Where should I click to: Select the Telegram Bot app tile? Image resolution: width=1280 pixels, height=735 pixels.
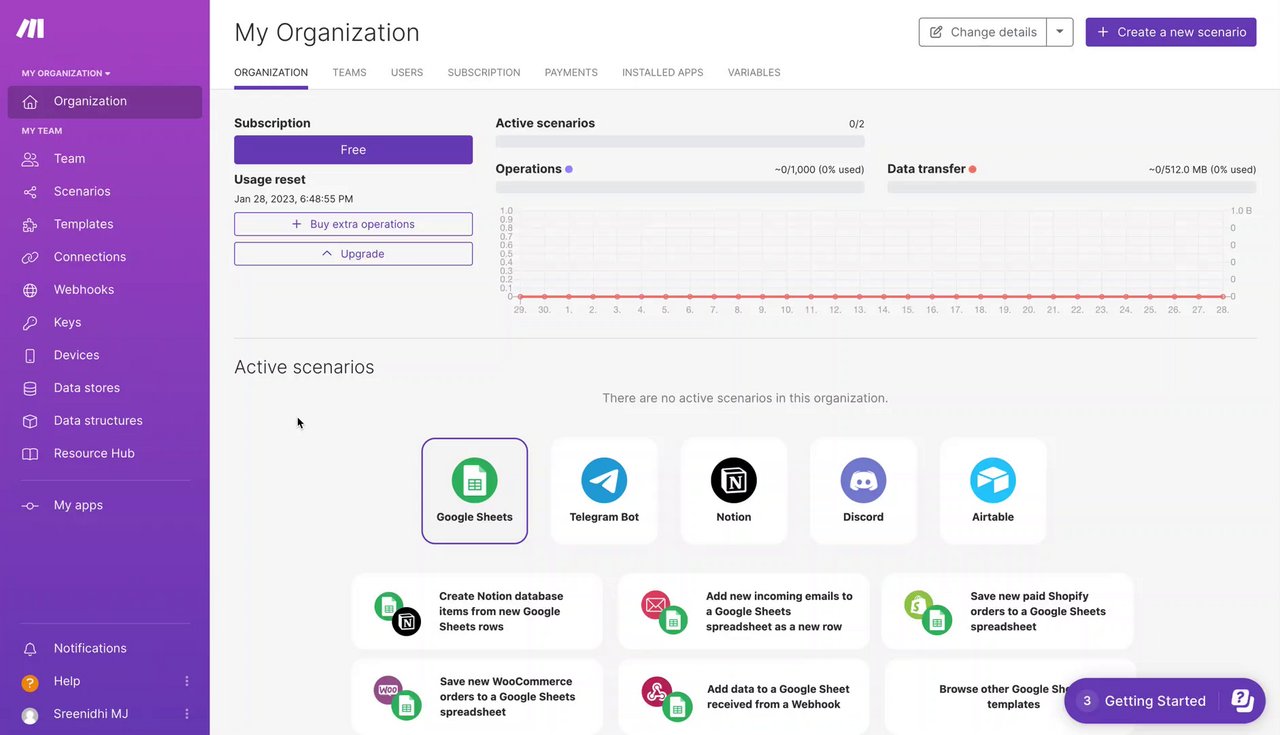point(604,491)
